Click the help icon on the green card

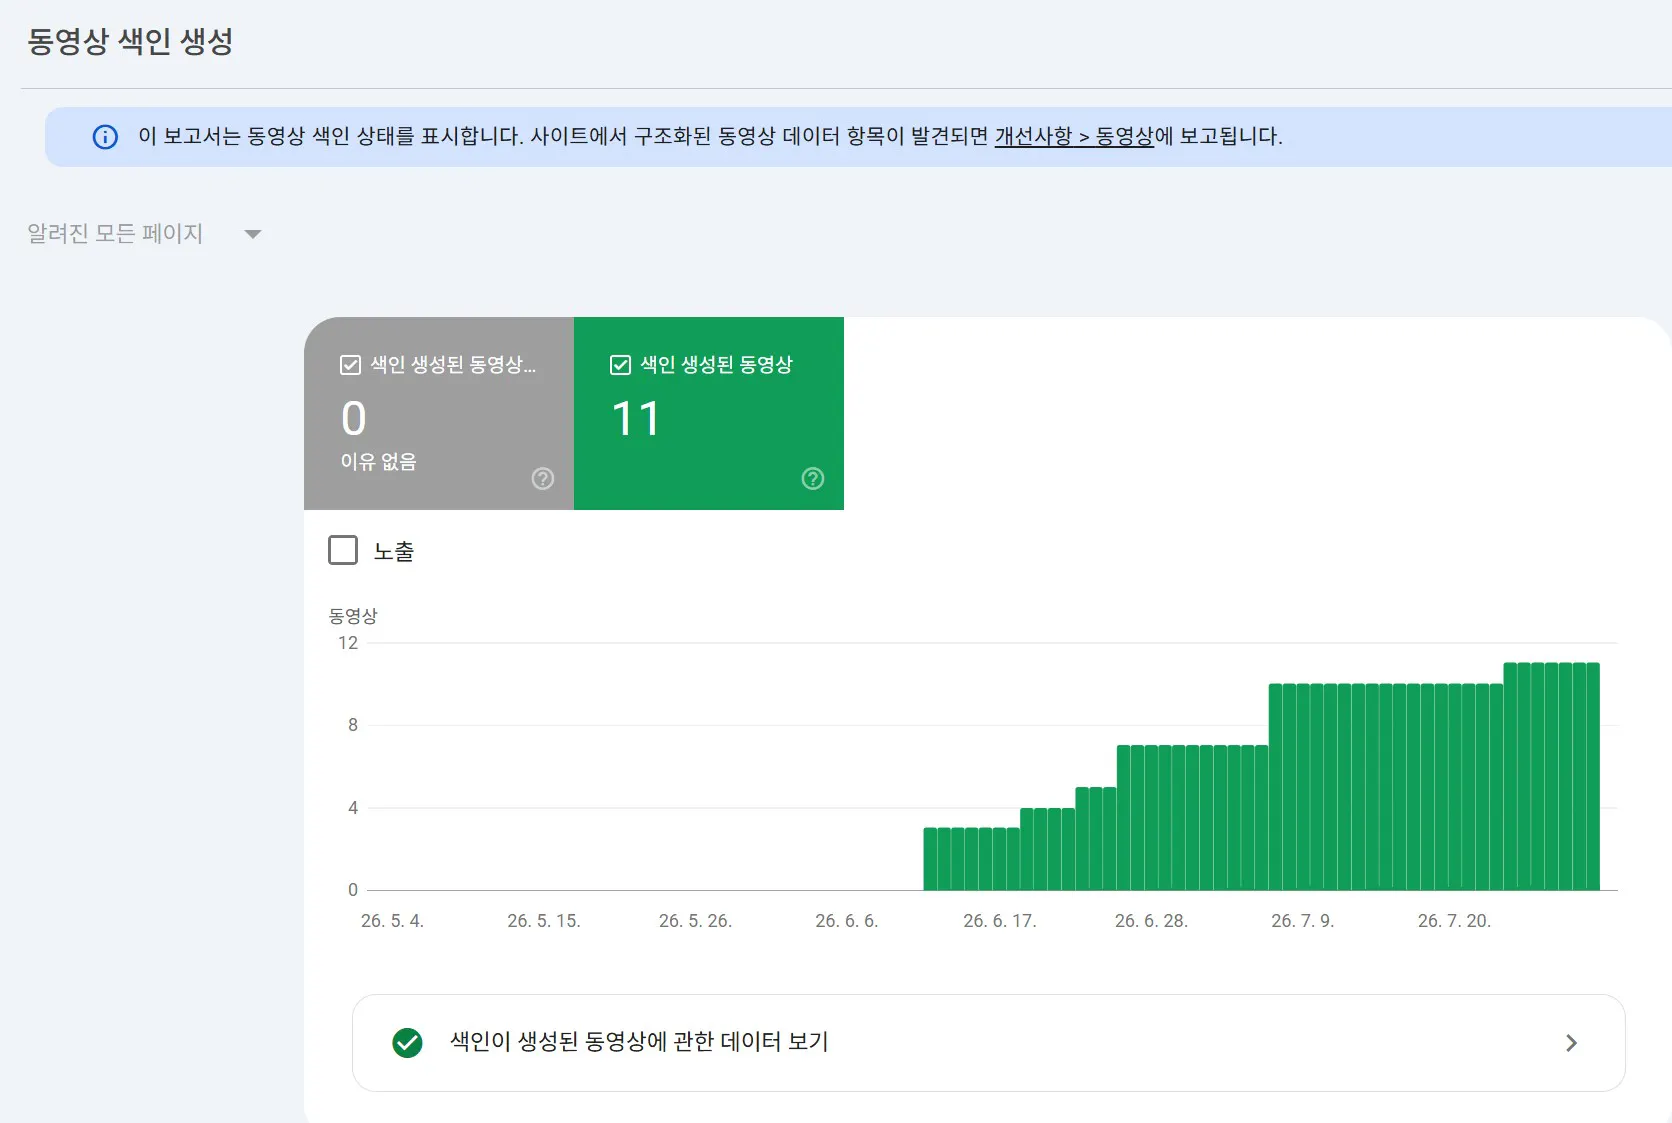click(x=813, y=479)
